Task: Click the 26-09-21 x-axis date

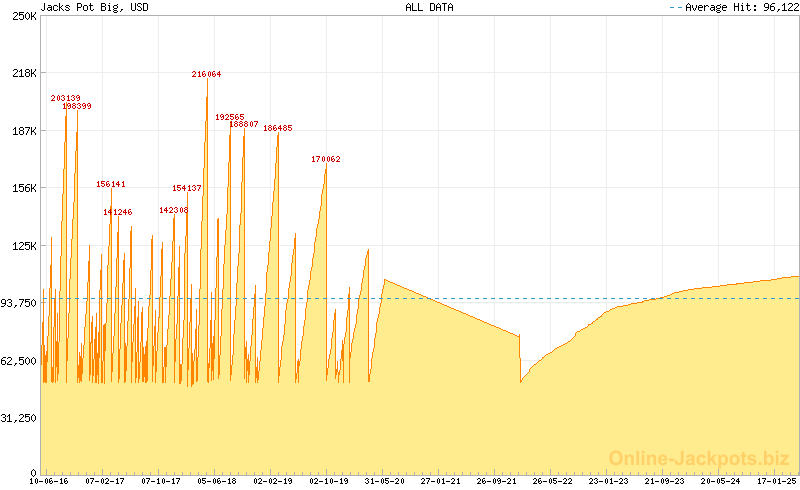Action: pos(495,481)
